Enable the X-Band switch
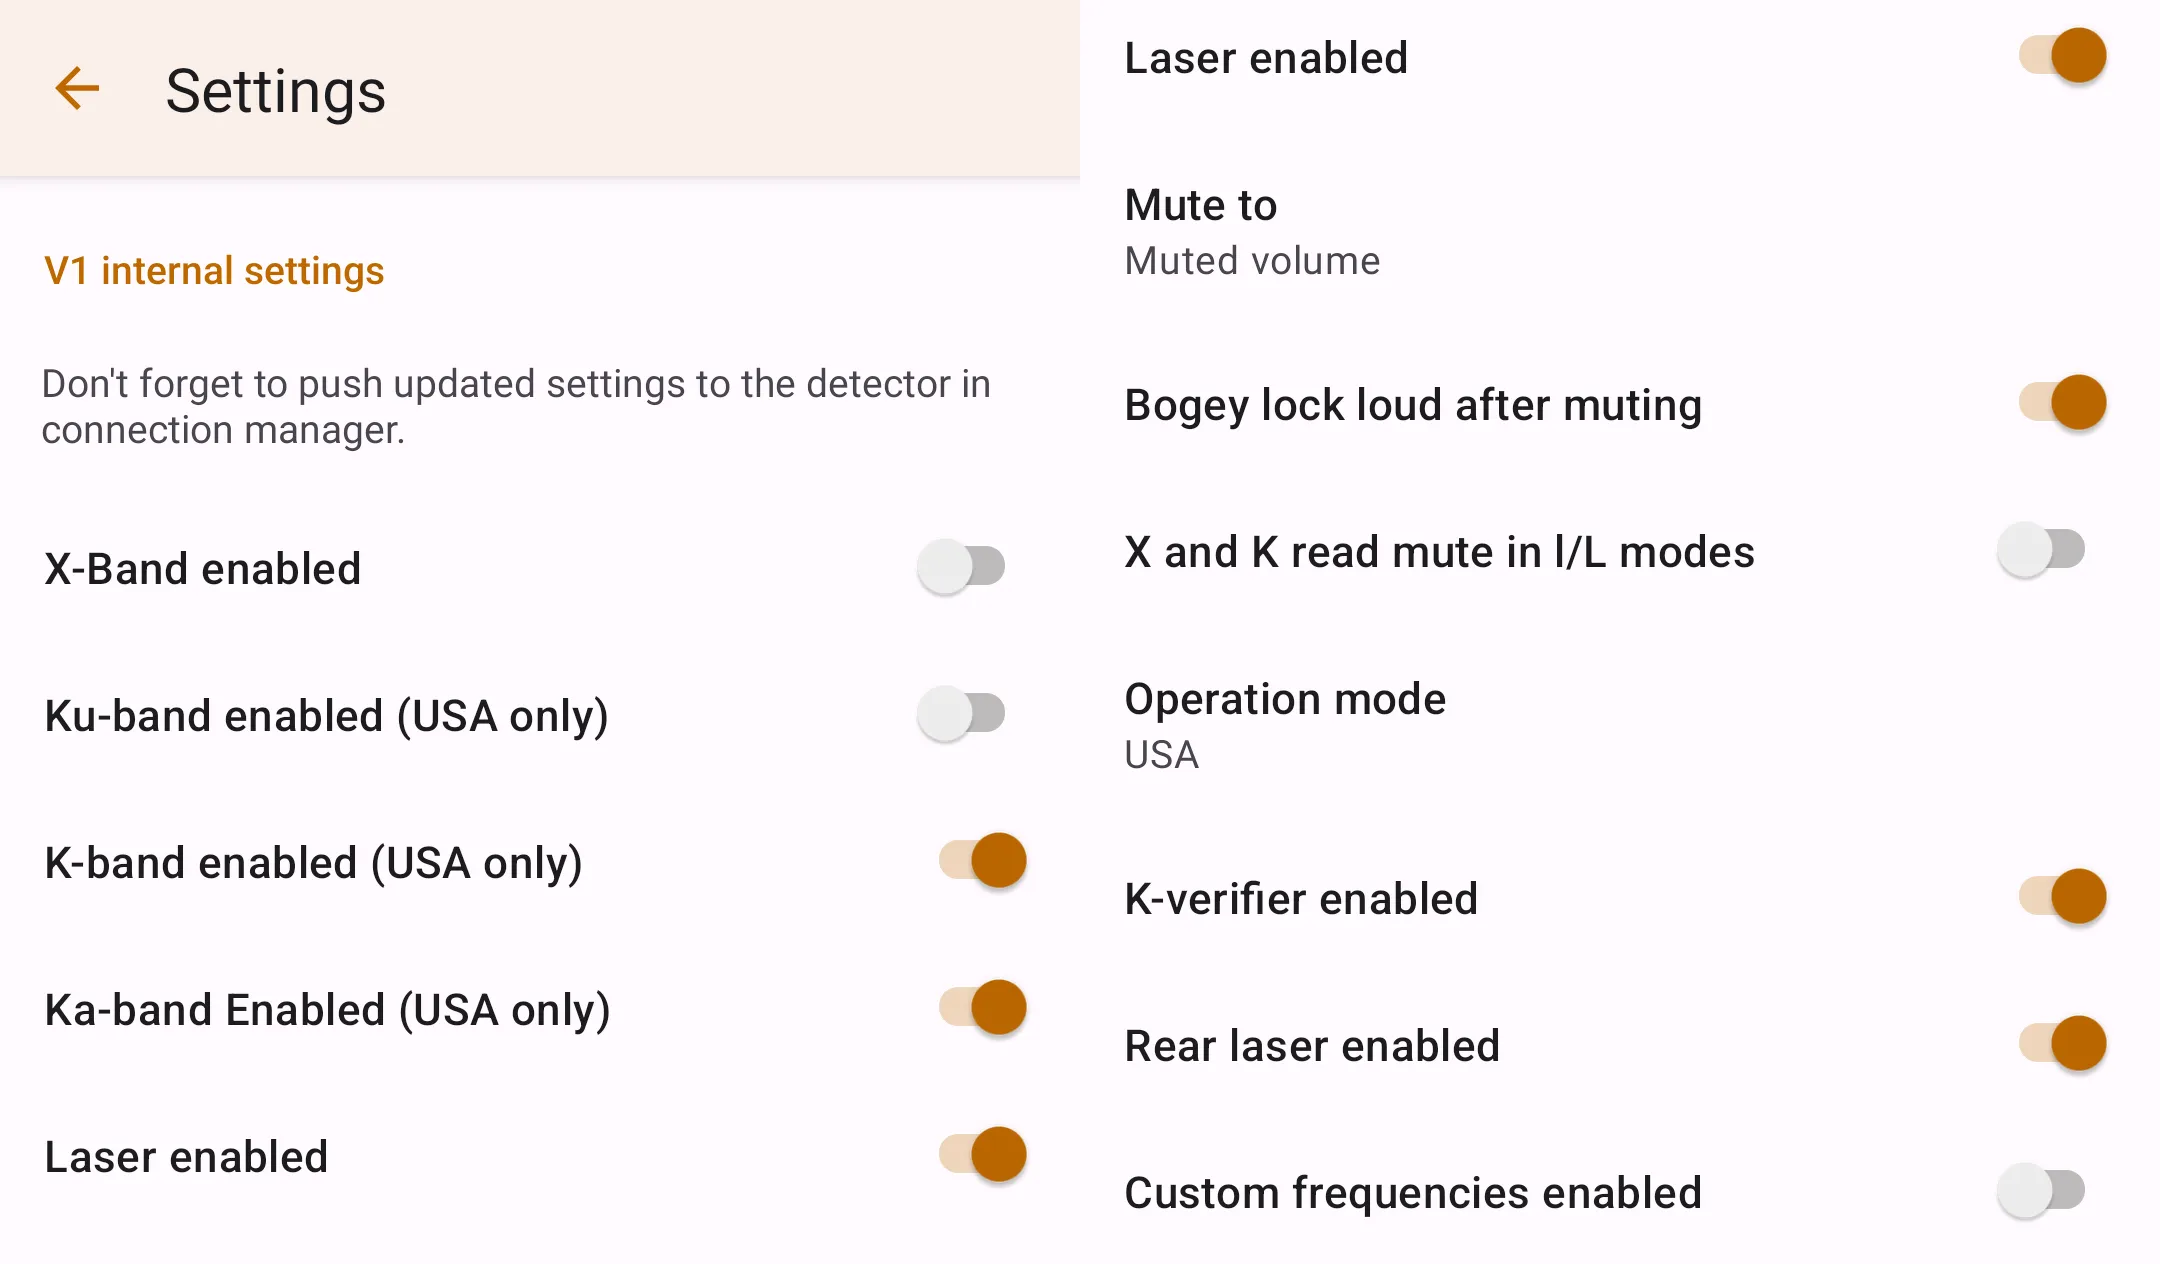2160x1264 pixels. 961,567
